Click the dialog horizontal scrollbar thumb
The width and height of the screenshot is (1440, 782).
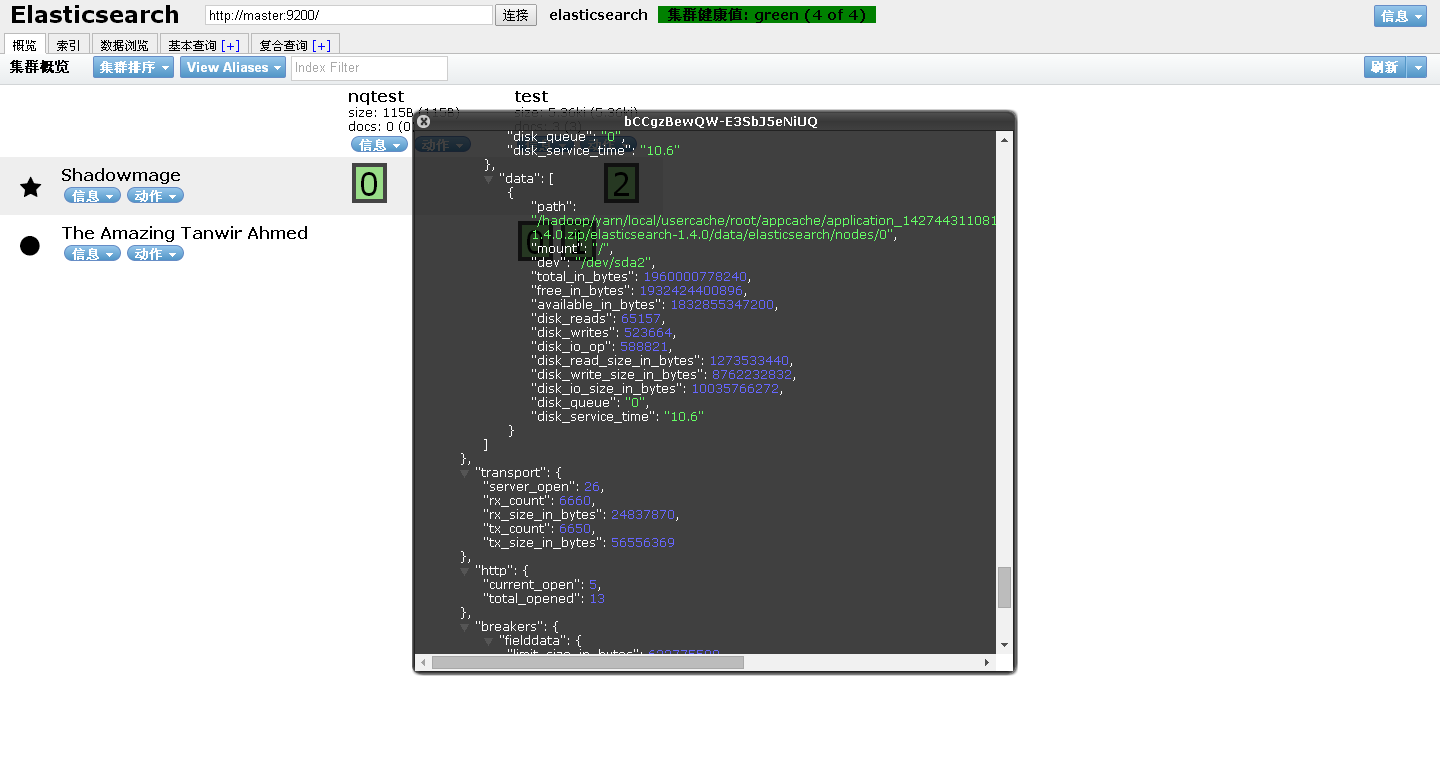(x=588, y=662)
